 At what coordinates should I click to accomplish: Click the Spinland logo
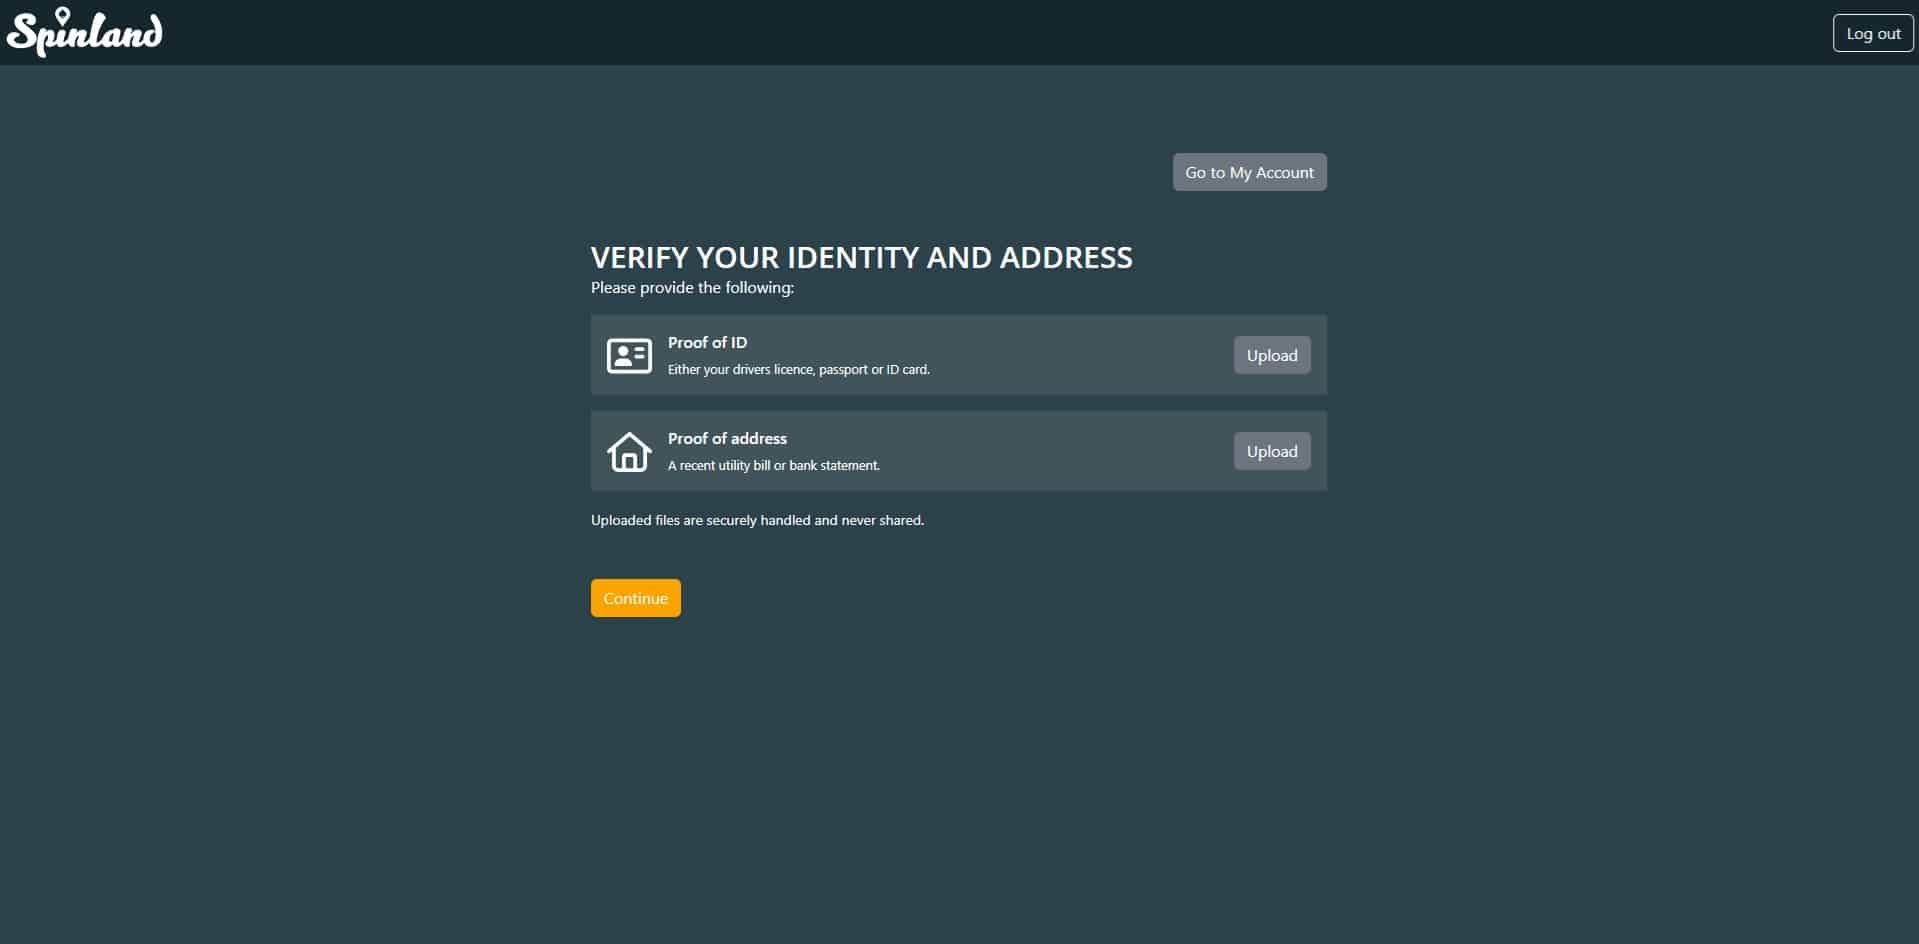(84, 33)
